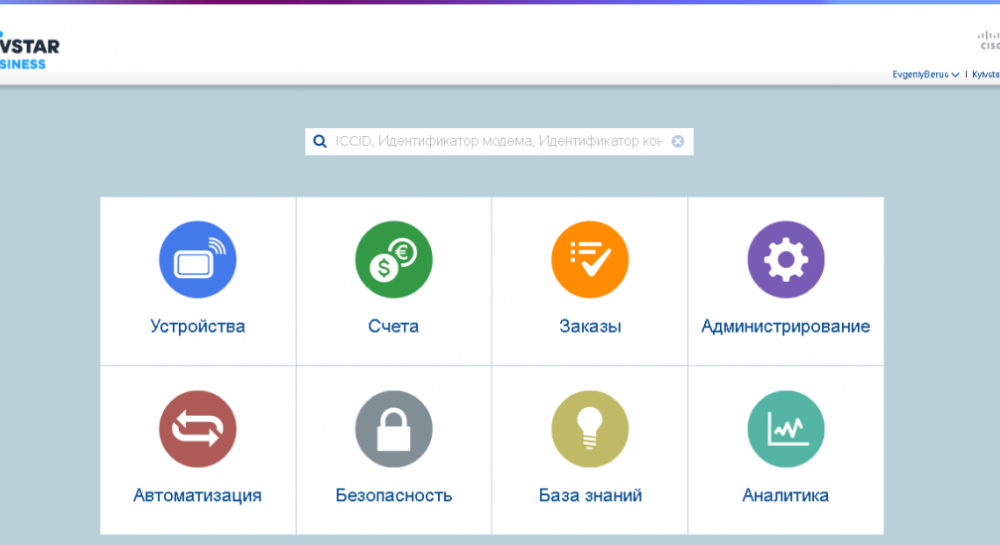This screenshot has width=1000, height=545.
Task: Open the green Счета money icon
Action: pos(393,259)
